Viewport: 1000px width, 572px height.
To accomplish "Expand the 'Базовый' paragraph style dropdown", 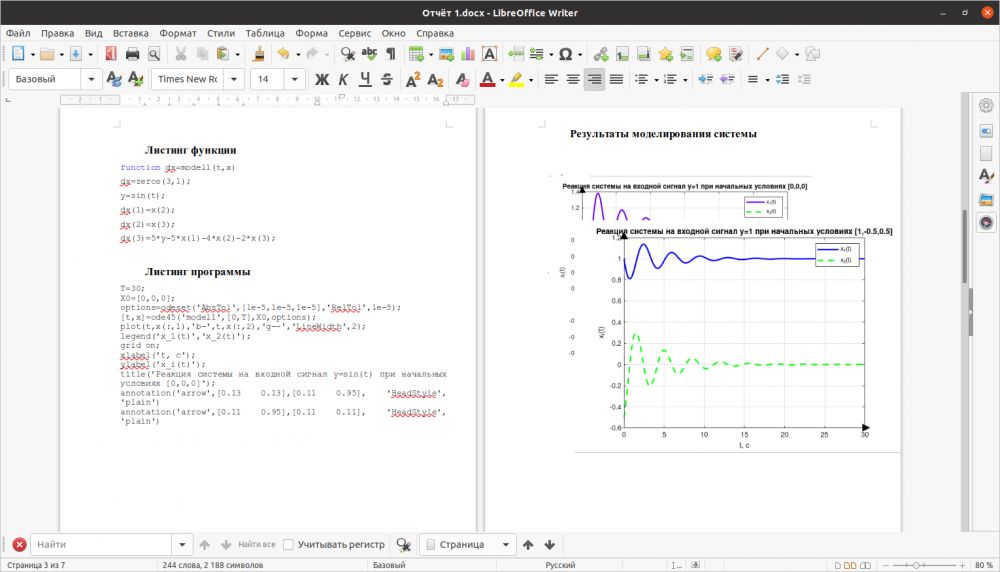I will [x=92, y=79].
